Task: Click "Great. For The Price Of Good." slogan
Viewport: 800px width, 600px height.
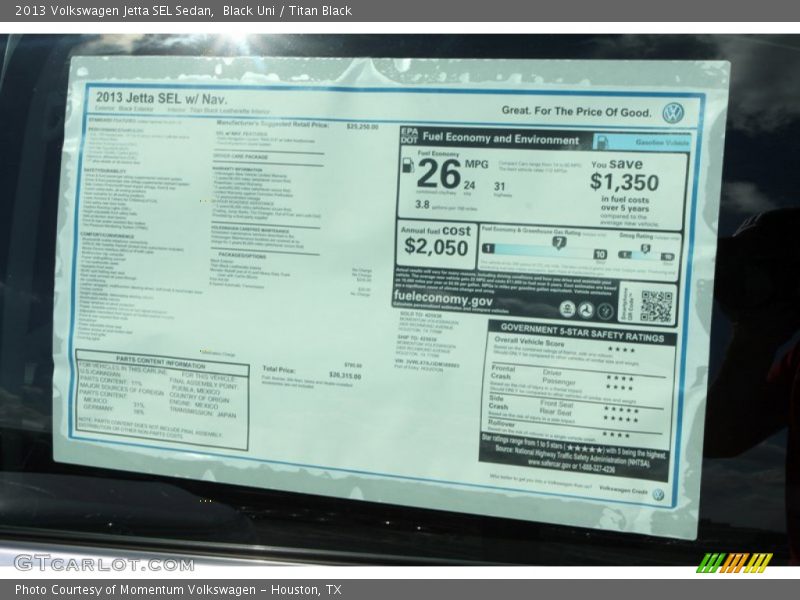Action: [x=577, y=111]
